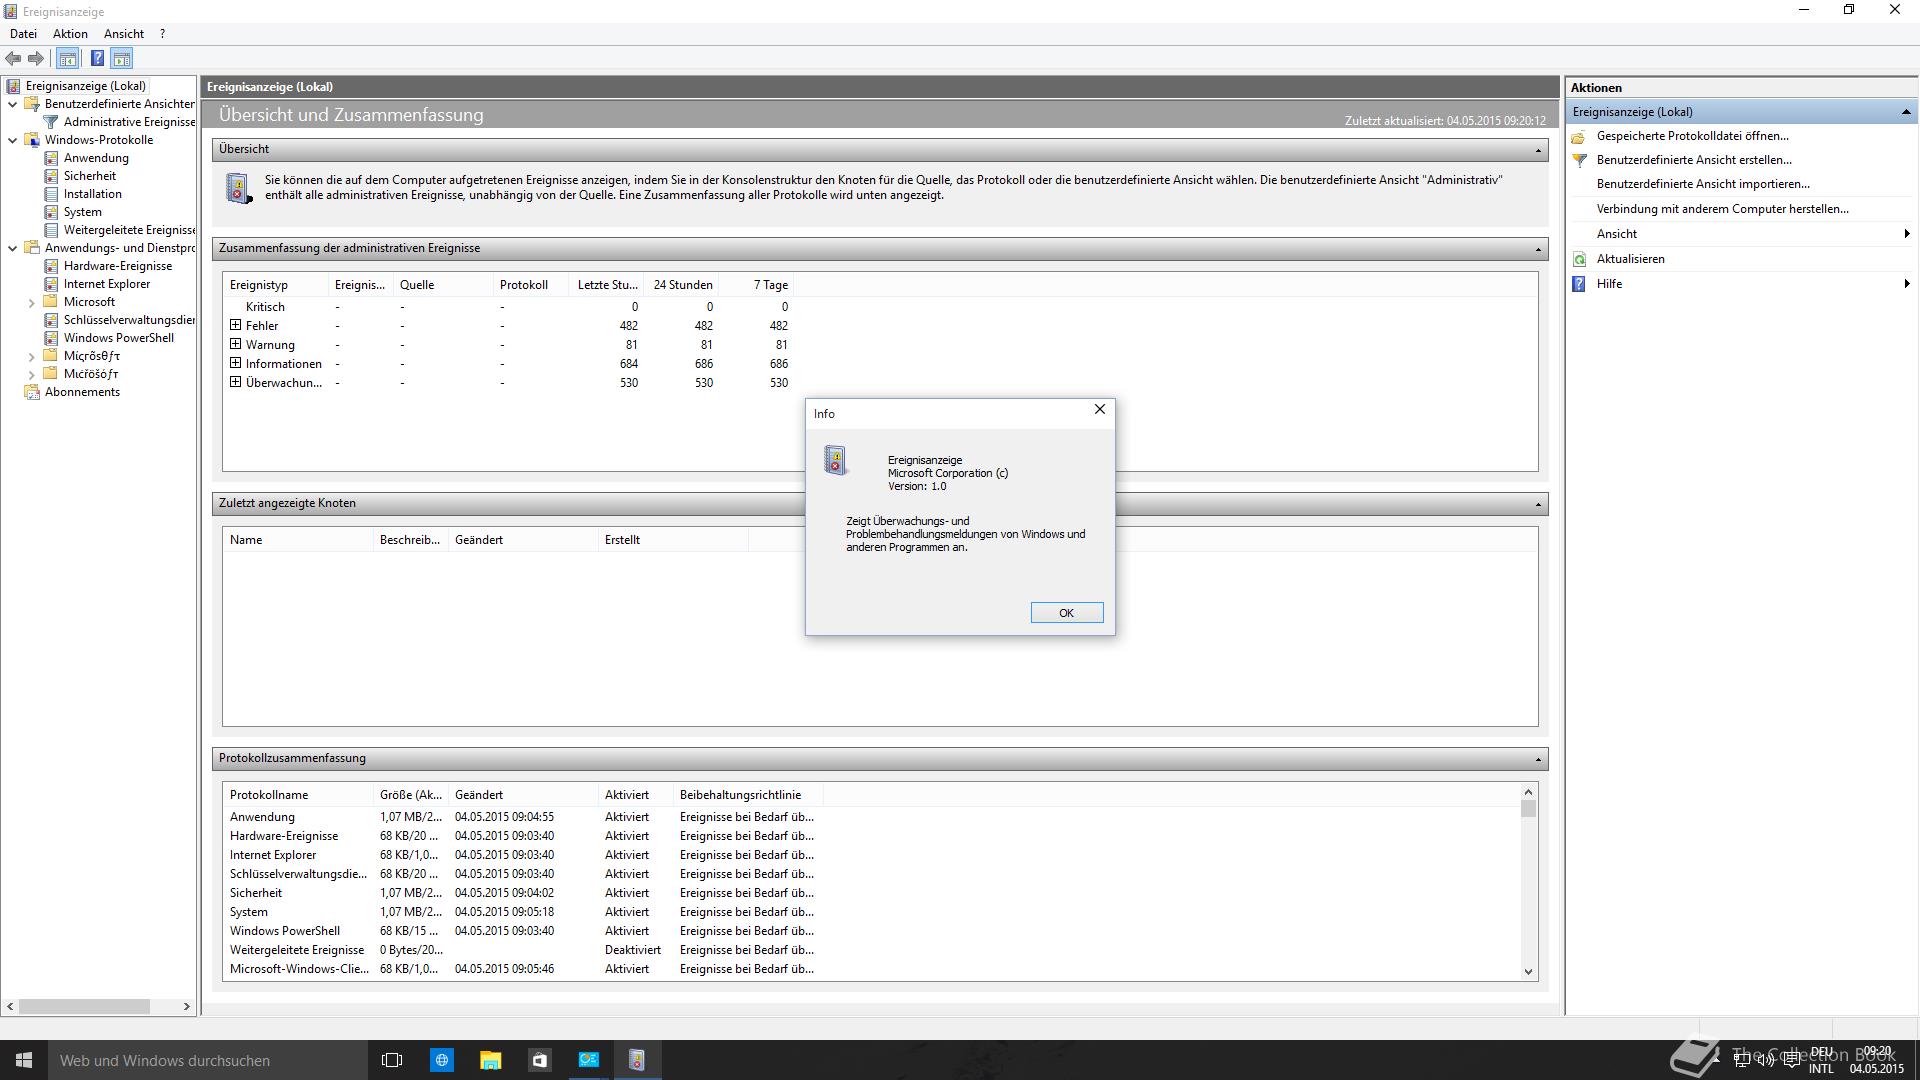Expand Informationen event type row

[x=236, y=363]
